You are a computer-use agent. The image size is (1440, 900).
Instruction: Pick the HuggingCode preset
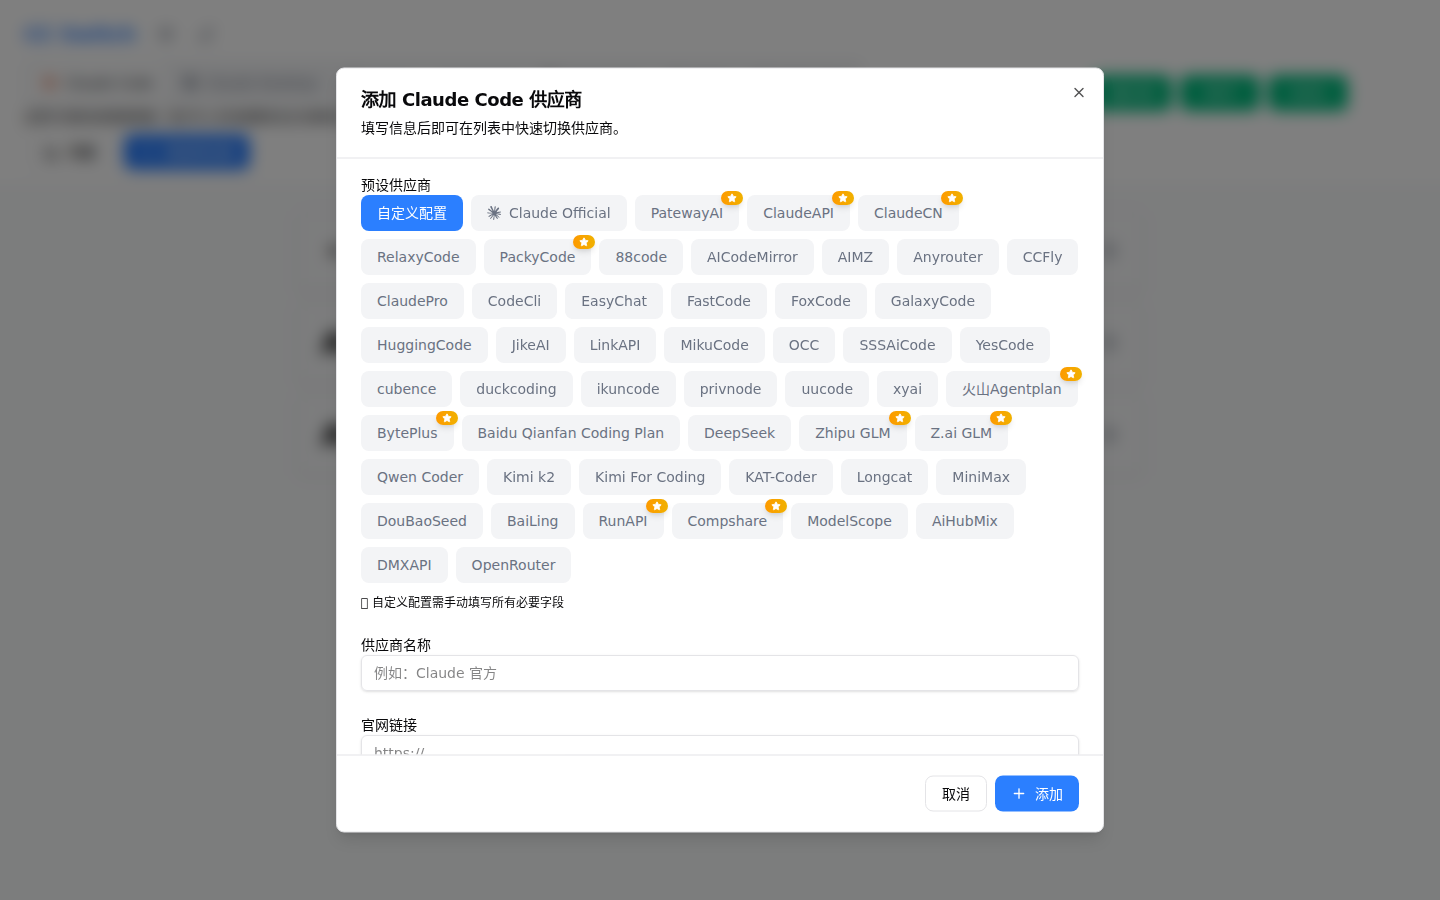click(x=424, y=345)
